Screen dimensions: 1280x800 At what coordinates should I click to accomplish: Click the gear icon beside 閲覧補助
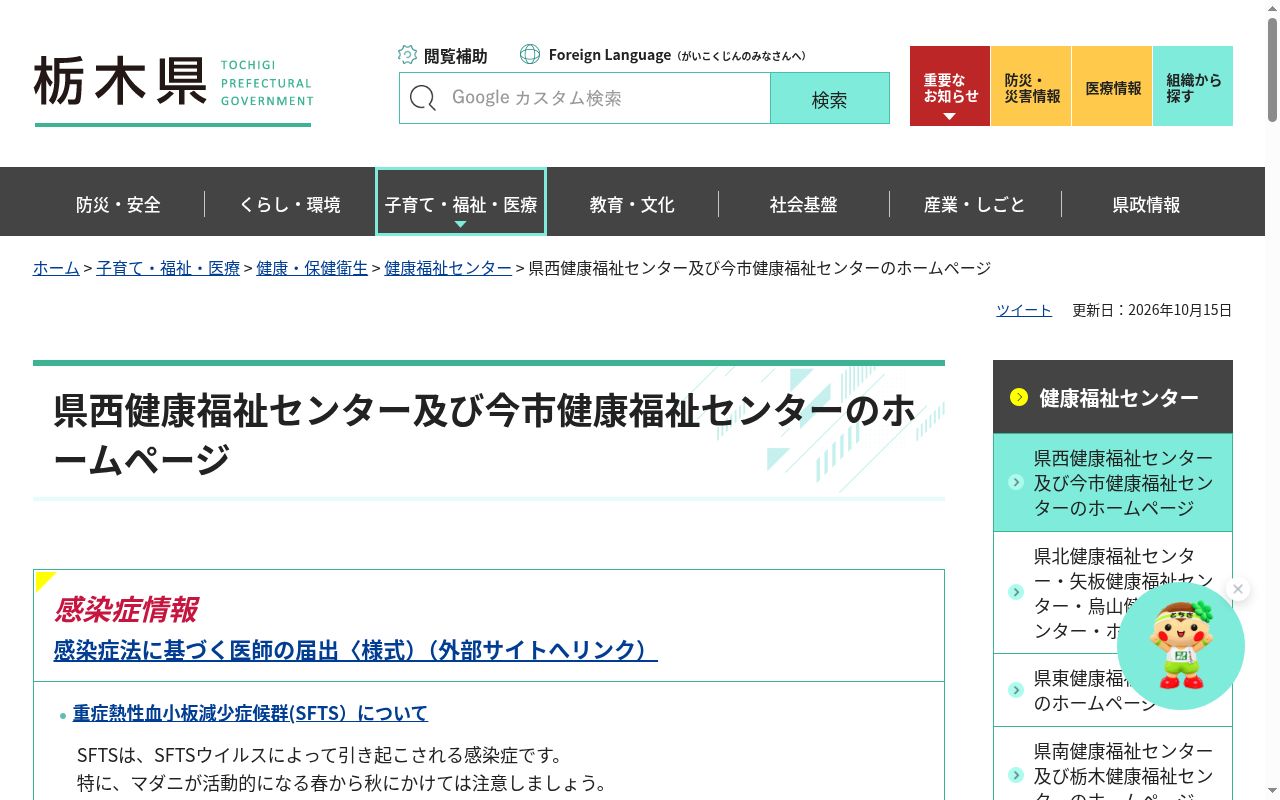(407, 55)
